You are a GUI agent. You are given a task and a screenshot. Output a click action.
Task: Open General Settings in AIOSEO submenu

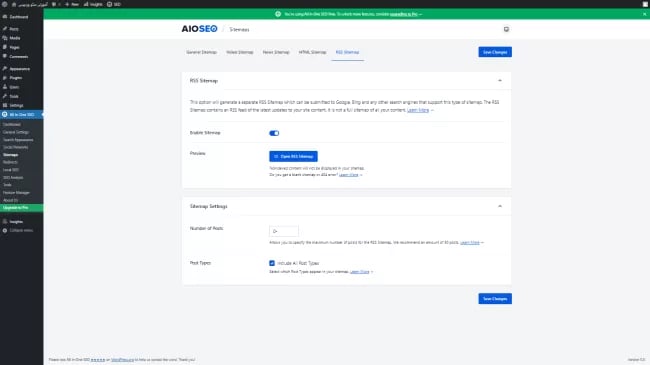point(16,132)
